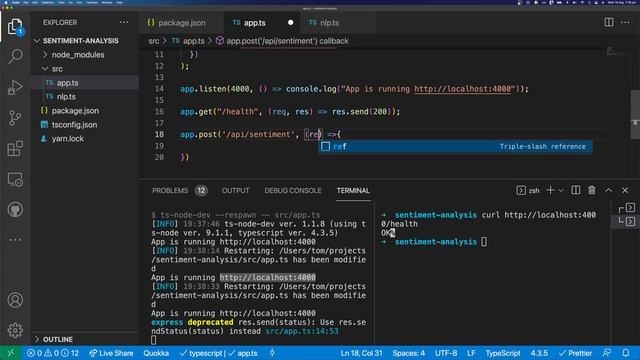This screenshot has height=360, width=640.
Task: Open the GitHub view in activity bar
Action: [15, 210]
